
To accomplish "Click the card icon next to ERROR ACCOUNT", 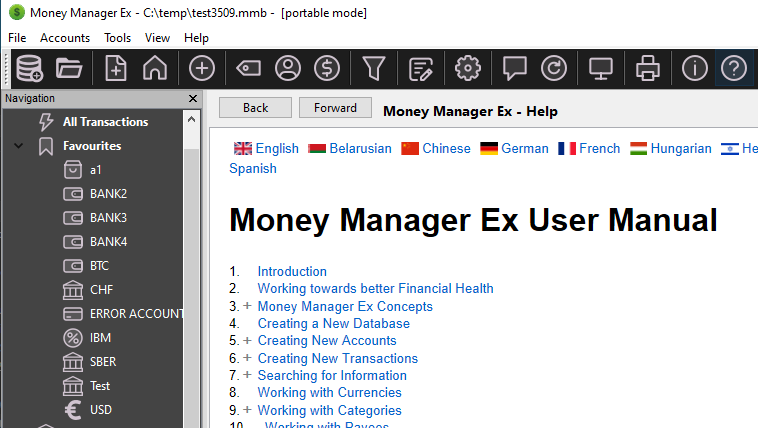I will 73,314.
